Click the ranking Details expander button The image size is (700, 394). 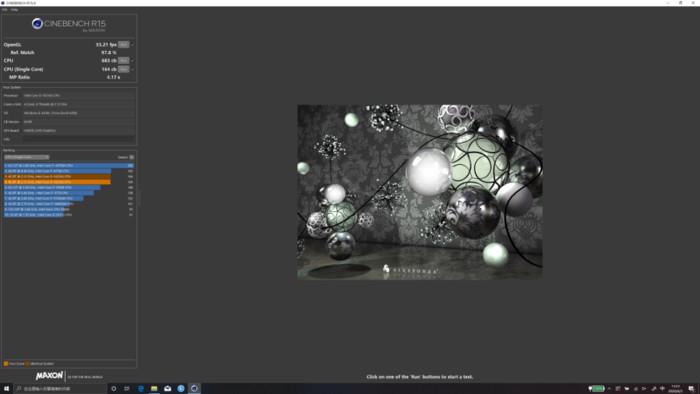131,157
